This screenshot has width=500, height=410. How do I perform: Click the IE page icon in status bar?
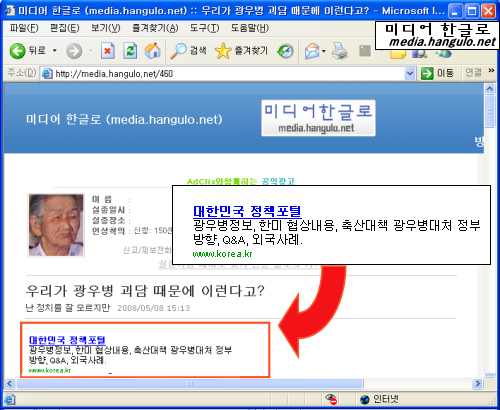pos(10,399)
